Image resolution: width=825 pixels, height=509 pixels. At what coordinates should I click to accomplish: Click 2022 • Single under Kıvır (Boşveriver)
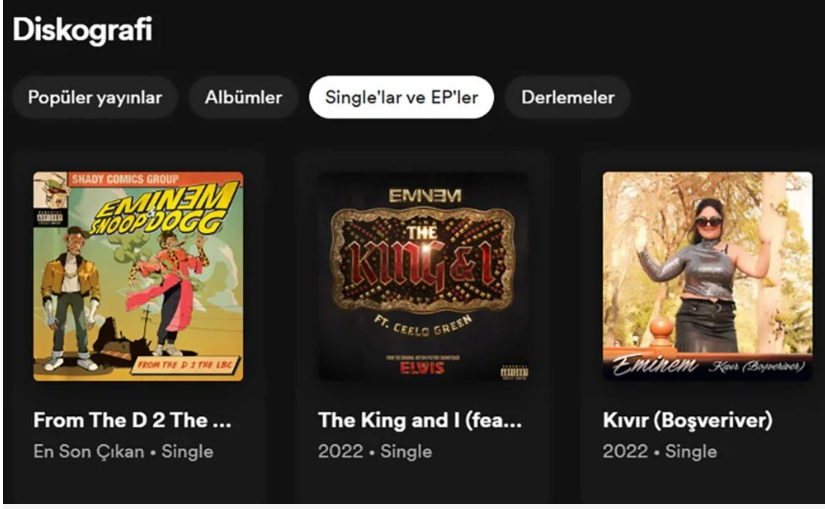tap(660, 452)
